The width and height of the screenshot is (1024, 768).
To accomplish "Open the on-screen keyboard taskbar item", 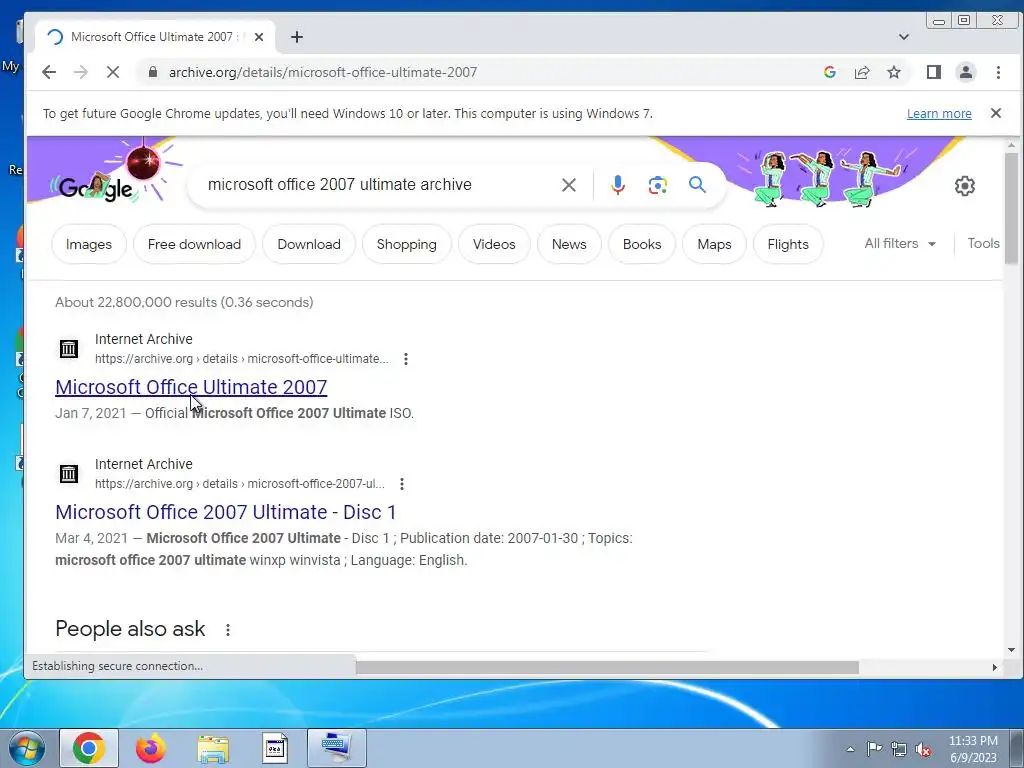I will (x=337, y=748).
